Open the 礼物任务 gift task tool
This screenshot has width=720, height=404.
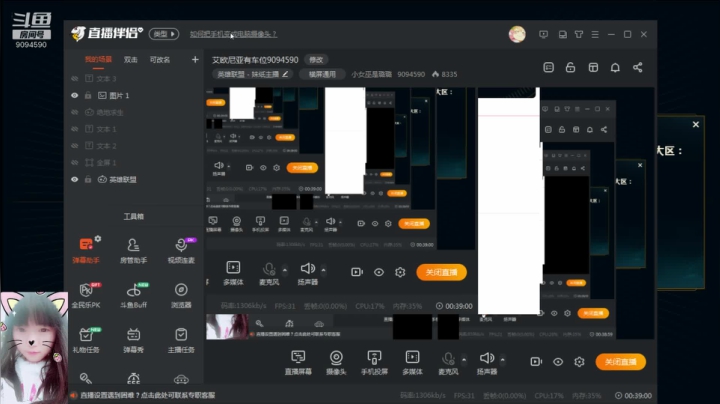pos(86,340)
